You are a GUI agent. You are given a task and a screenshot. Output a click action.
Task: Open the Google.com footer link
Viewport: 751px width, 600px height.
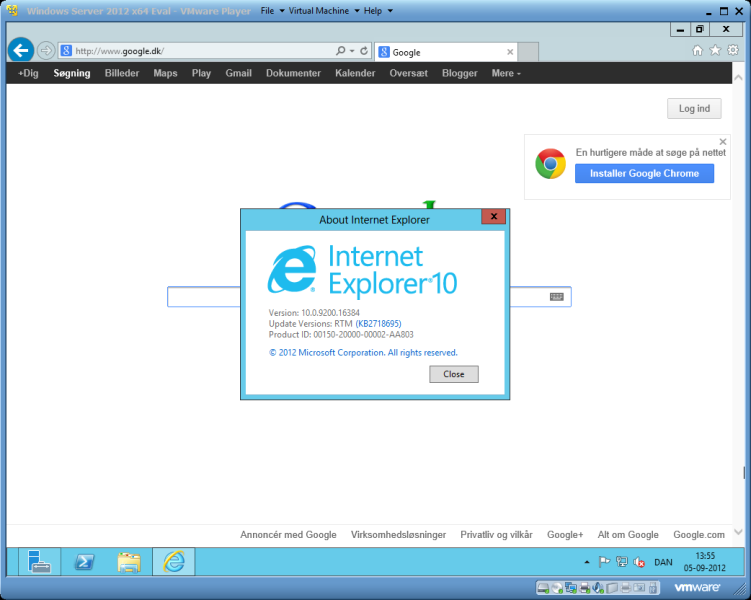[x=699, y=534]
